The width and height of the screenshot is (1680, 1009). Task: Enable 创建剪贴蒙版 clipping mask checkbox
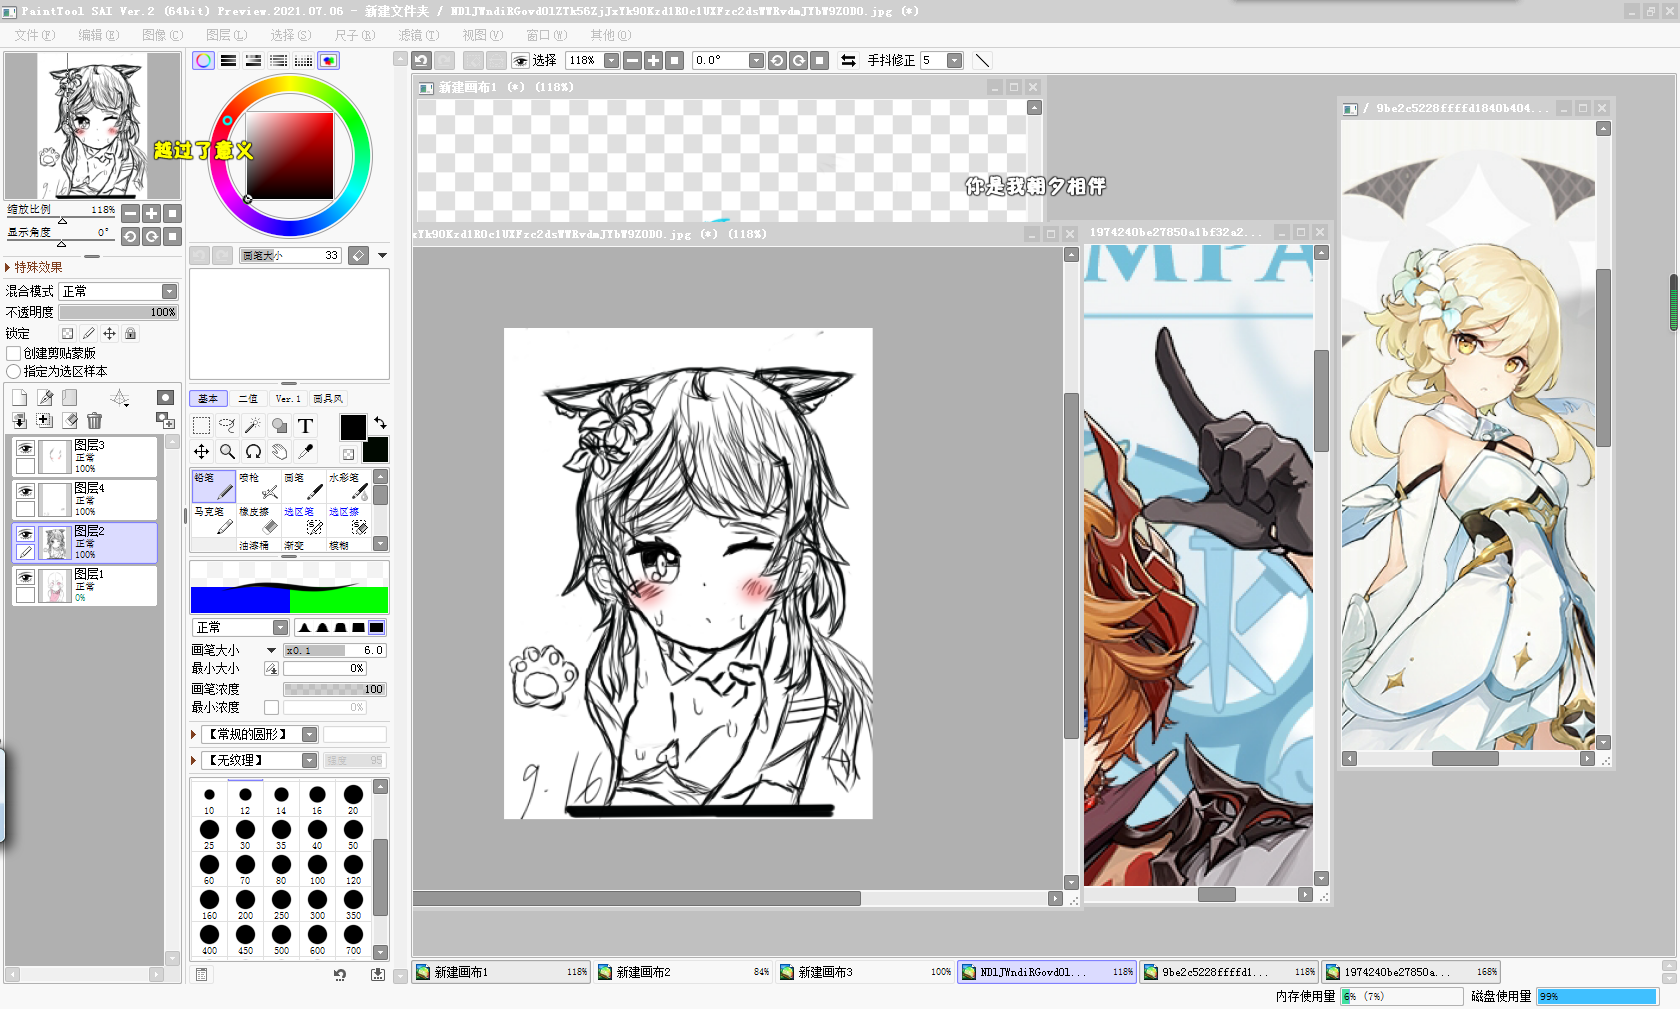(14, 354)
